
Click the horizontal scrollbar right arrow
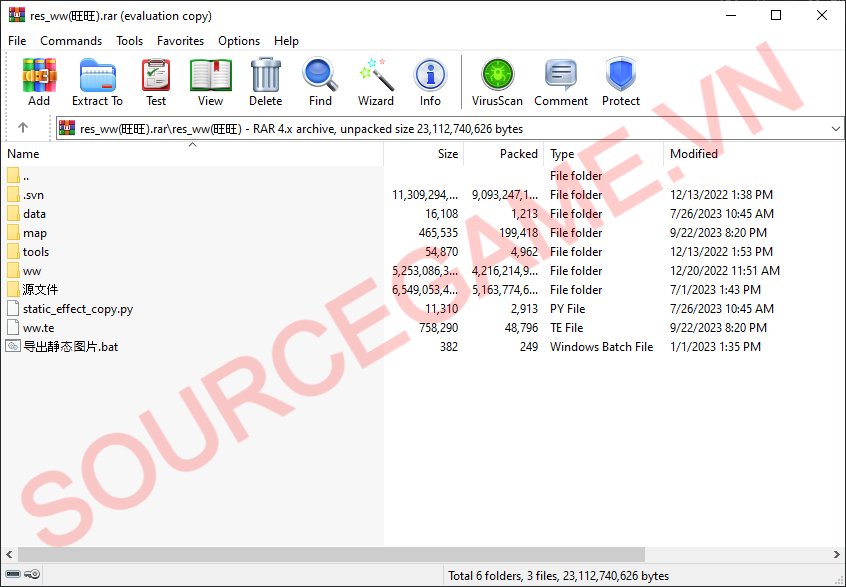(836, 554)
